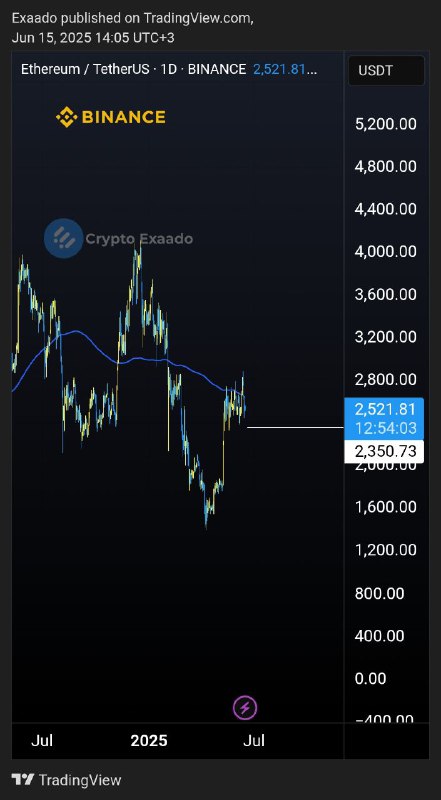Click the Binance logo icon
441x800 pixels.
coord(66,117)
